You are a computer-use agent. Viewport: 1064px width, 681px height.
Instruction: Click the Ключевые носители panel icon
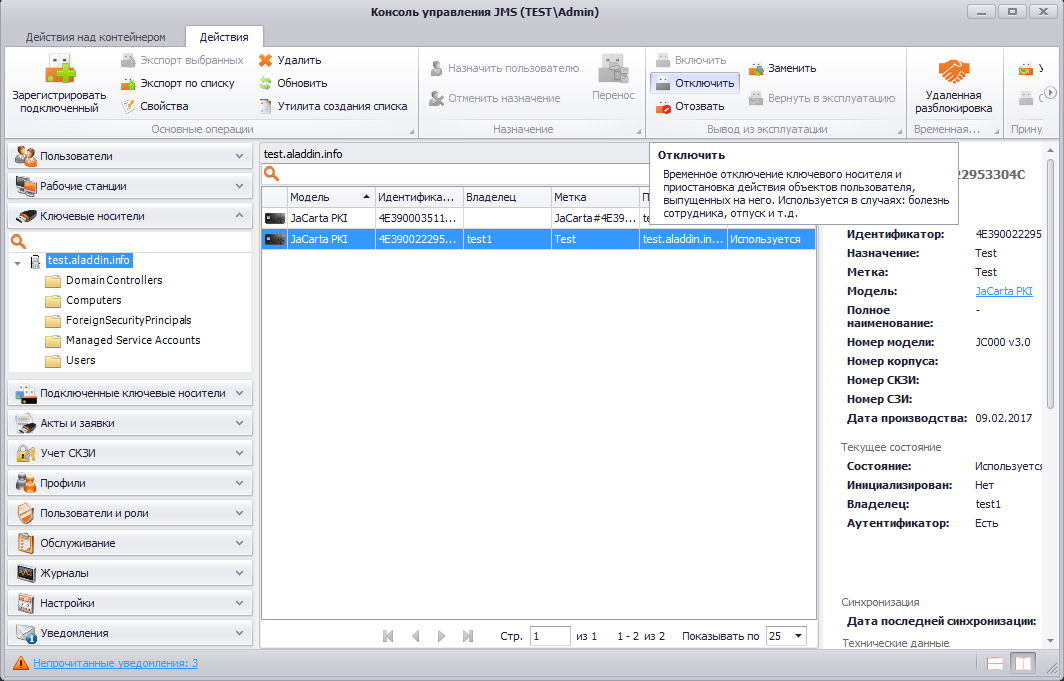click(x=26, y=216)
